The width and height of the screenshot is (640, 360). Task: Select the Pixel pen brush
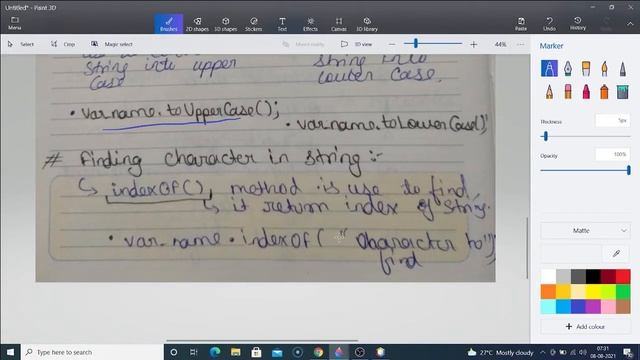(x=622, y=69)
